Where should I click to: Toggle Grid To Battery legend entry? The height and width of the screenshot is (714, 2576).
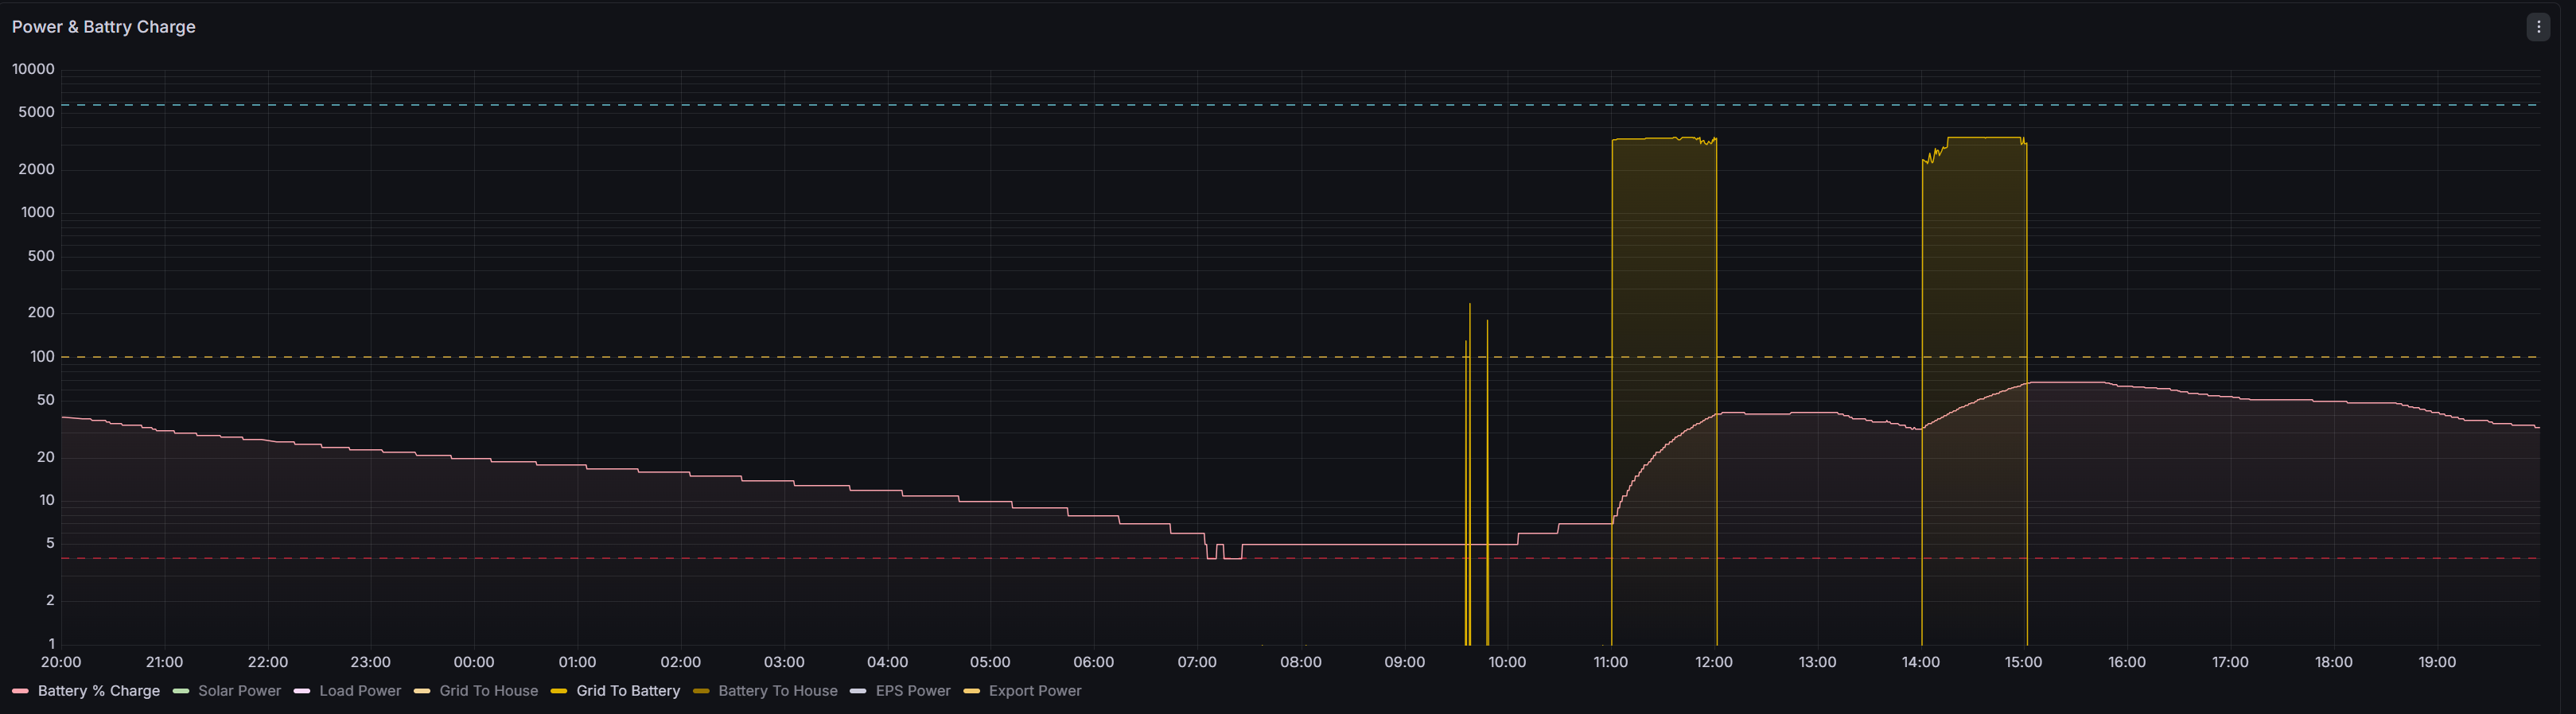click(x=628, y=691)
